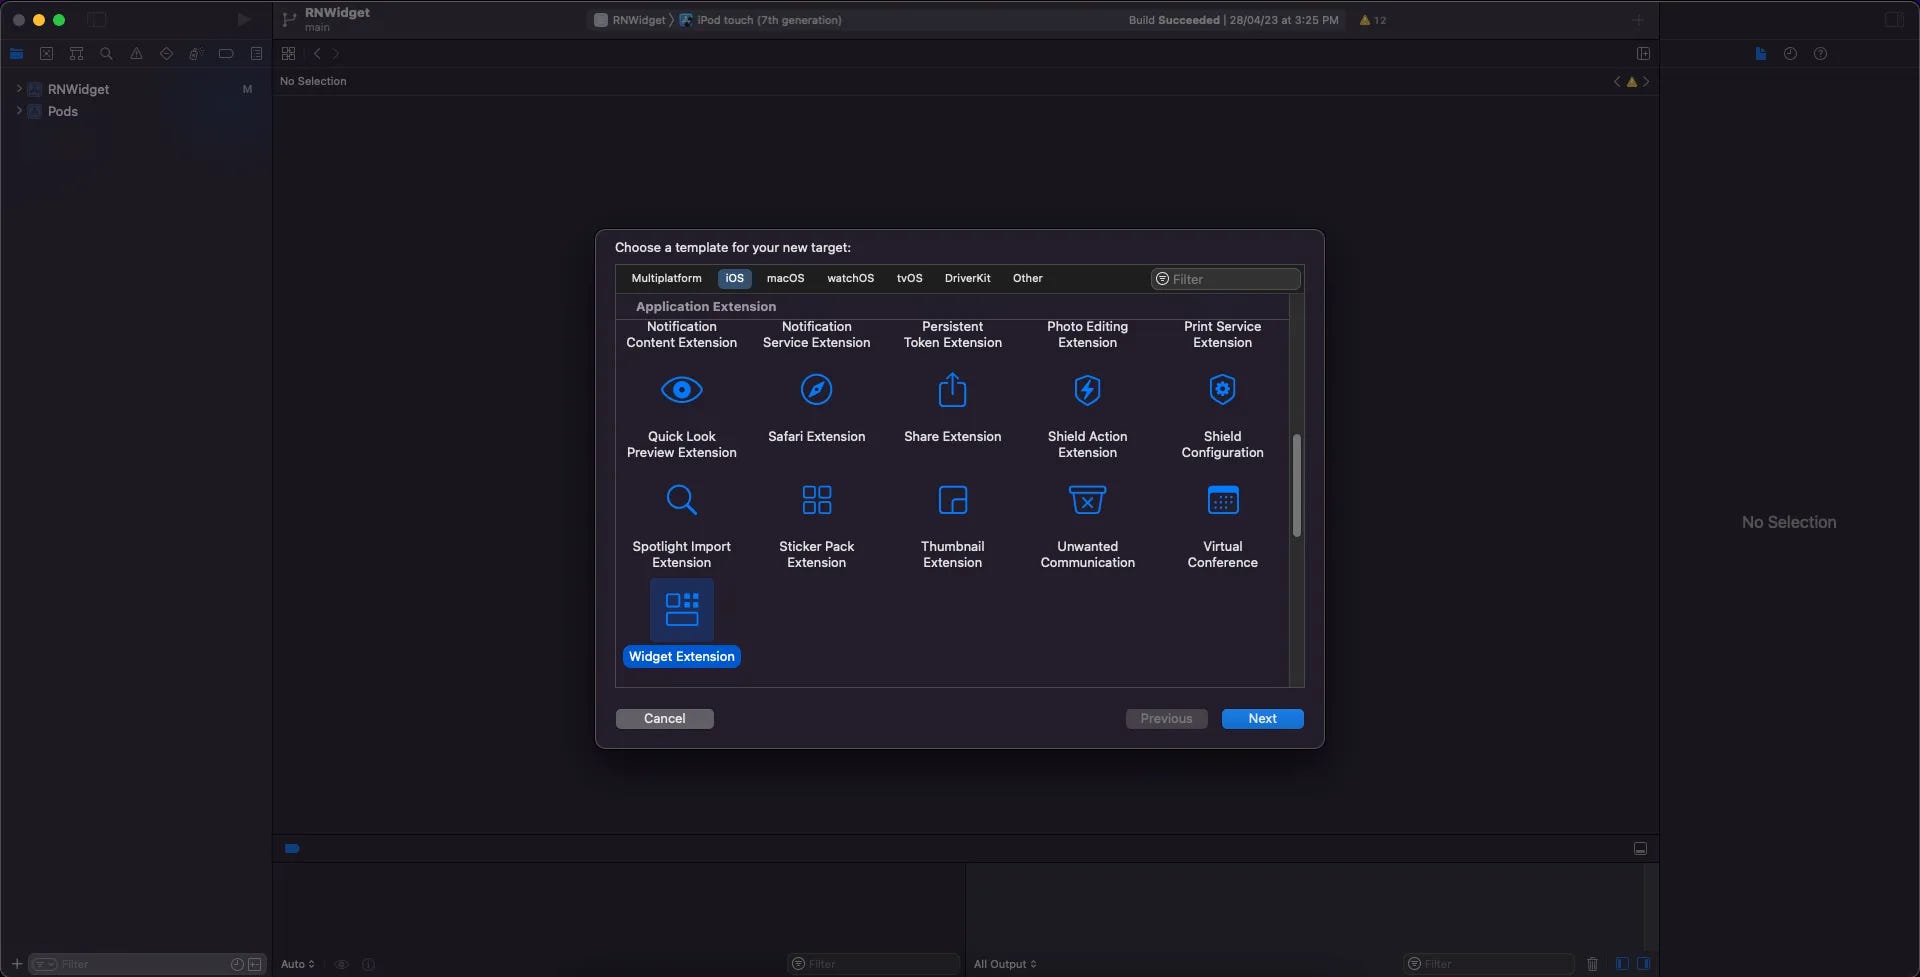This screenshot has width=1920, height=977.
Task: Select the Spotlight Import Extension icon
Action: pyautogui.click(x=682, y=499)
